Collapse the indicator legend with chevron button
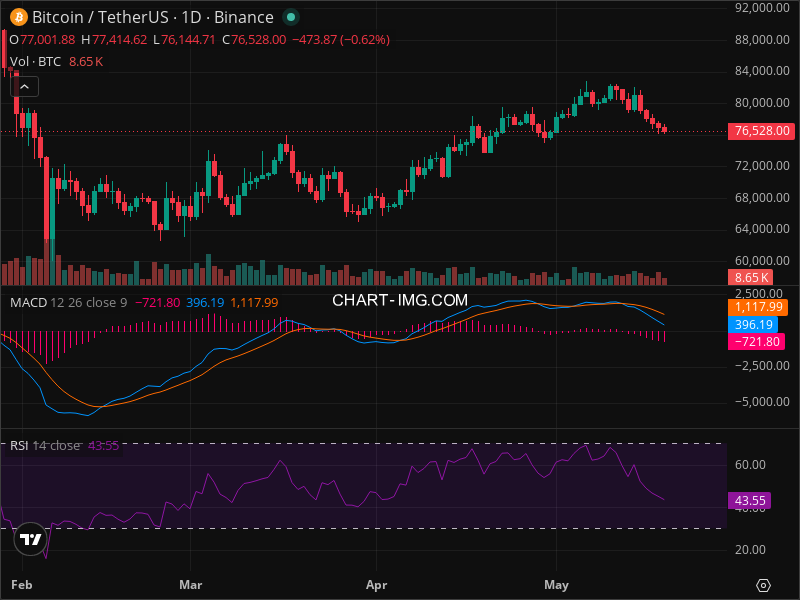The width and height of the screenshot is (800, 600). 24,87
